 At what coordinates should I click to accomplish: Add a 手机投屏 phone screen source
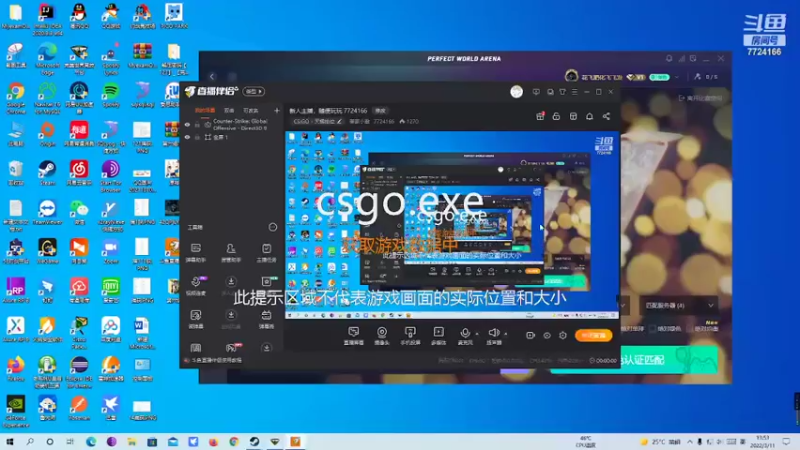pyautogui.click(x=410, y=336)
